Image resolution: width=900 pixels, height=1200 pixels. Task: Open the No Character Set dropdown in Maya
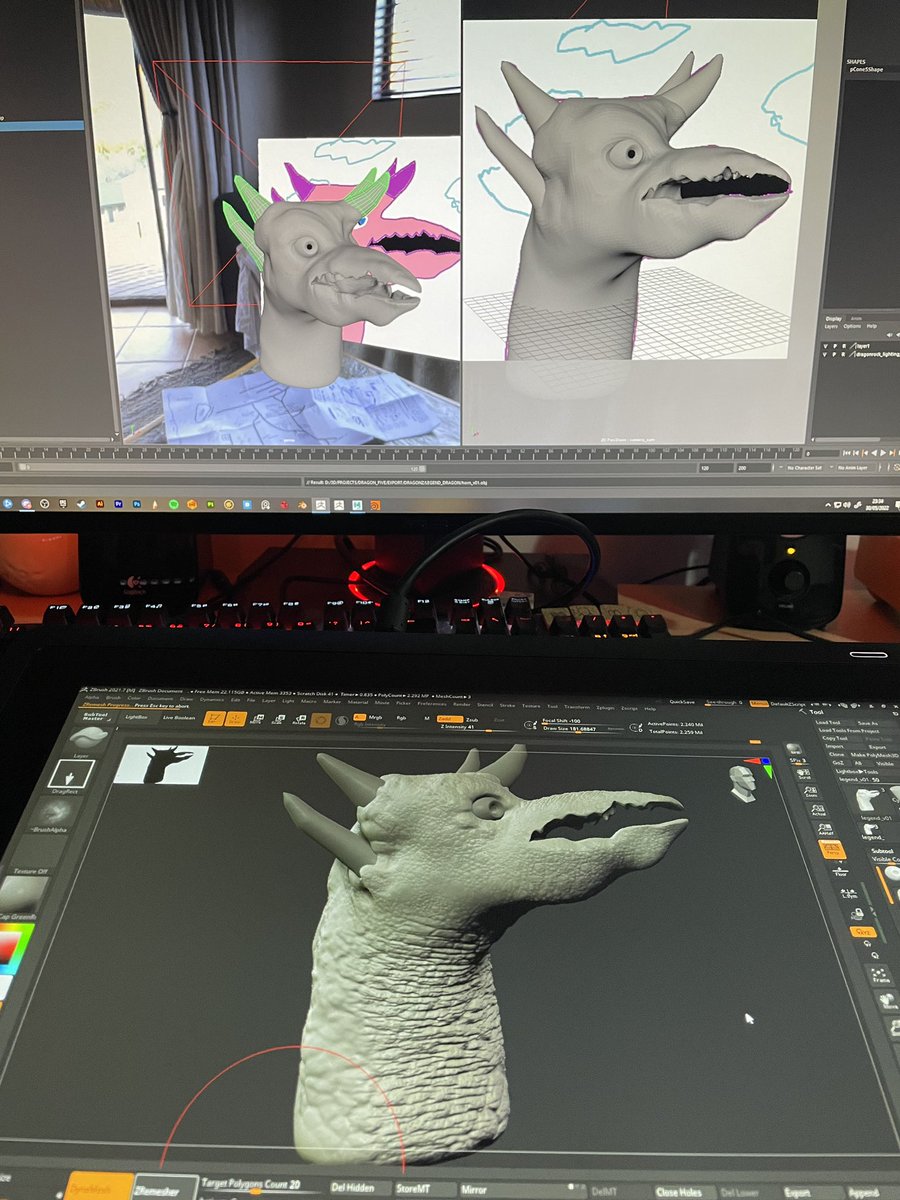pyautogui.click(x=805, y=467)
